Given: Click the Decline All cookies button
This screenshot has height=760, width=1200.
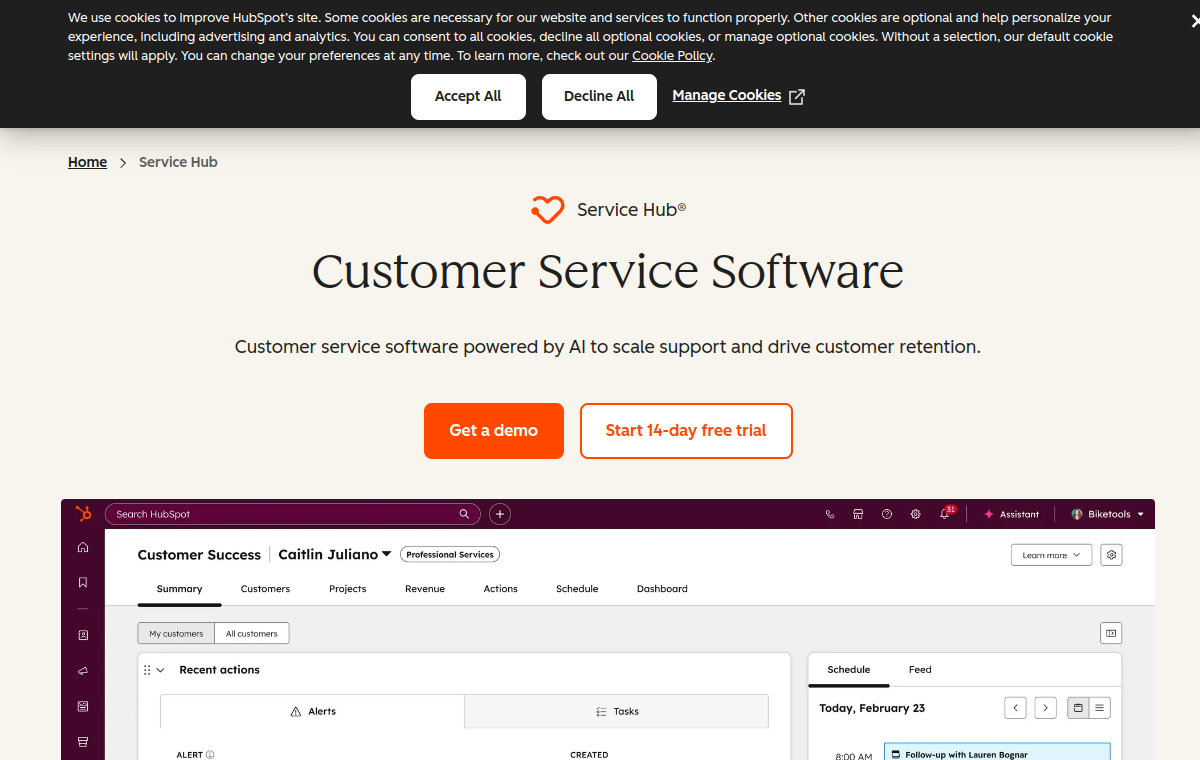Looking at the screenshot, I should click(x=599, y=97).
